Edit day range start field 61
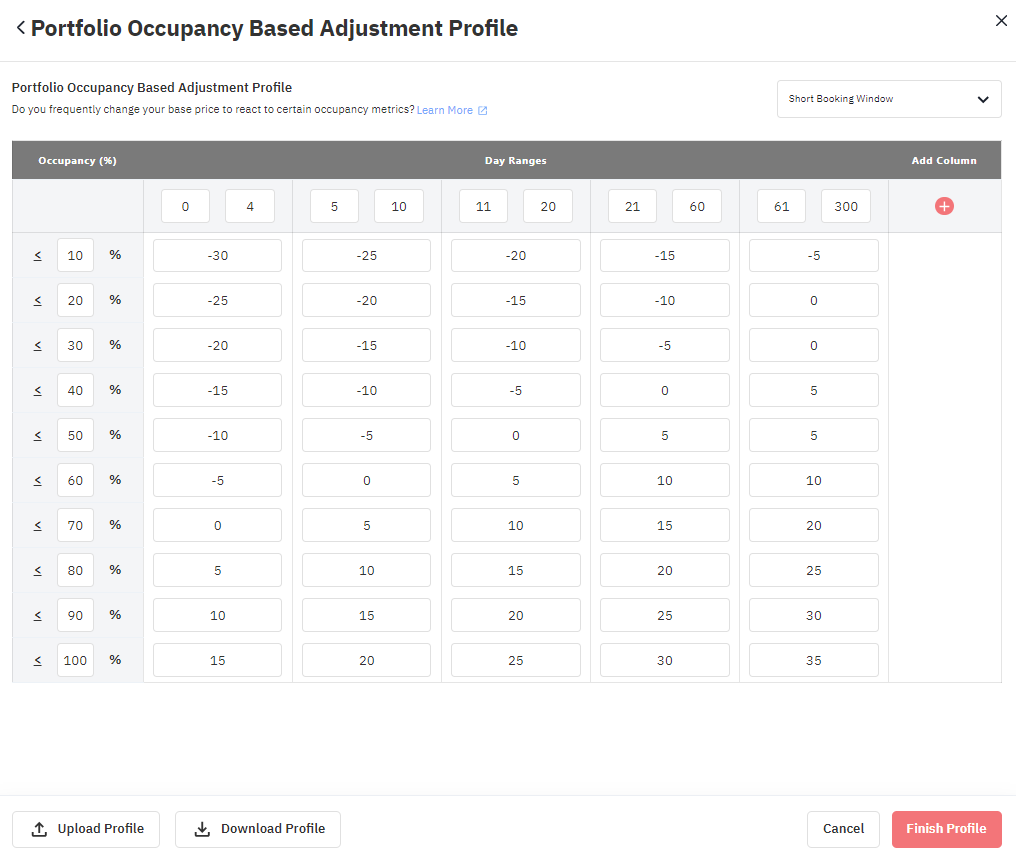This screenshot has width=1016, height=857. (x=781, y=206)
